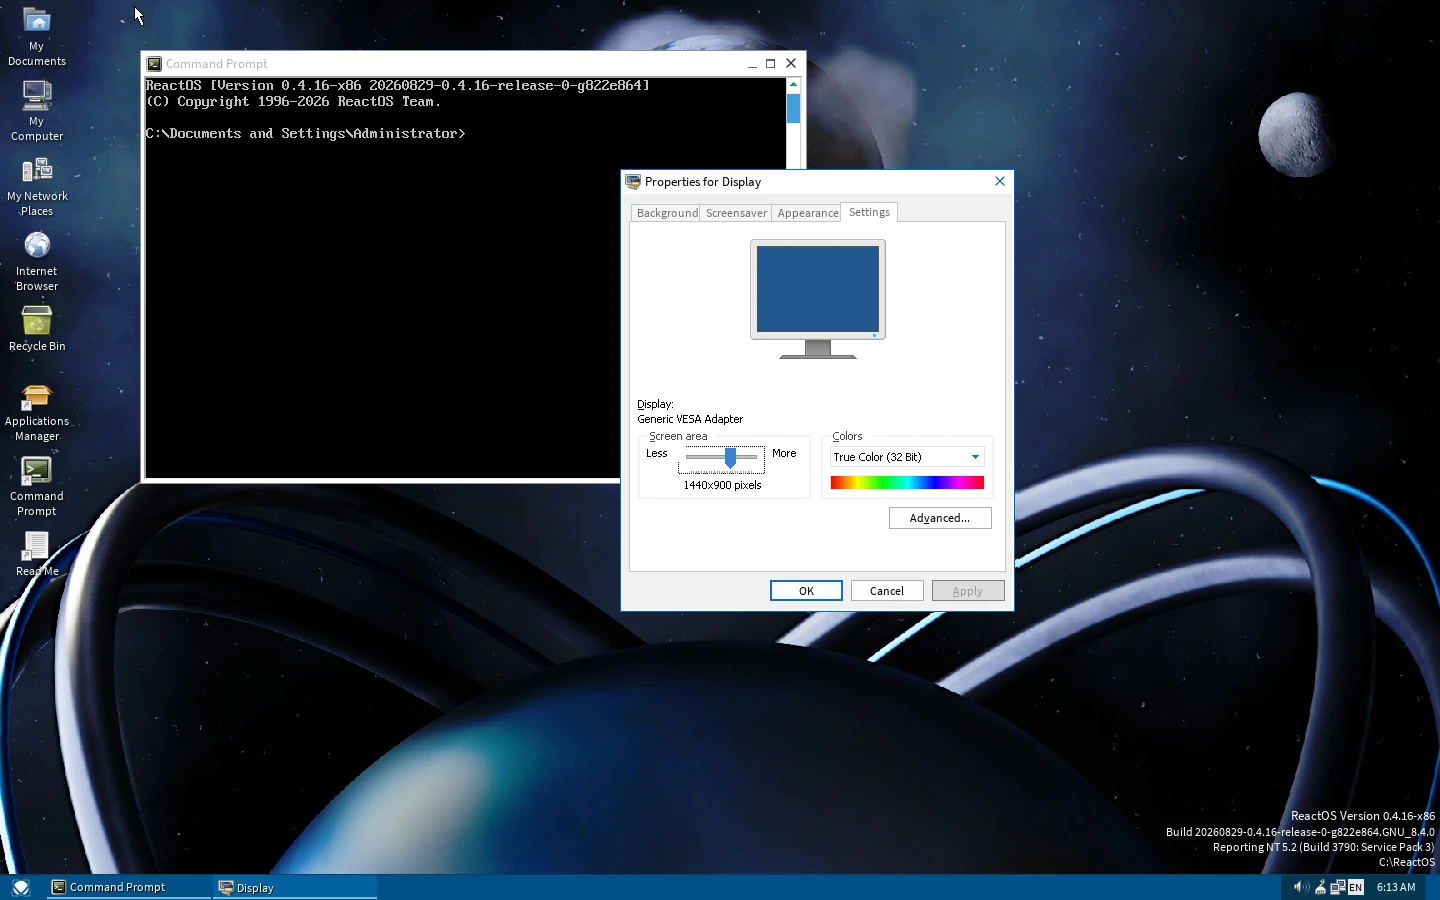Select the Settings tab
The height and width of the screenshot is (900, 1440).
click(x=869, y=212)
